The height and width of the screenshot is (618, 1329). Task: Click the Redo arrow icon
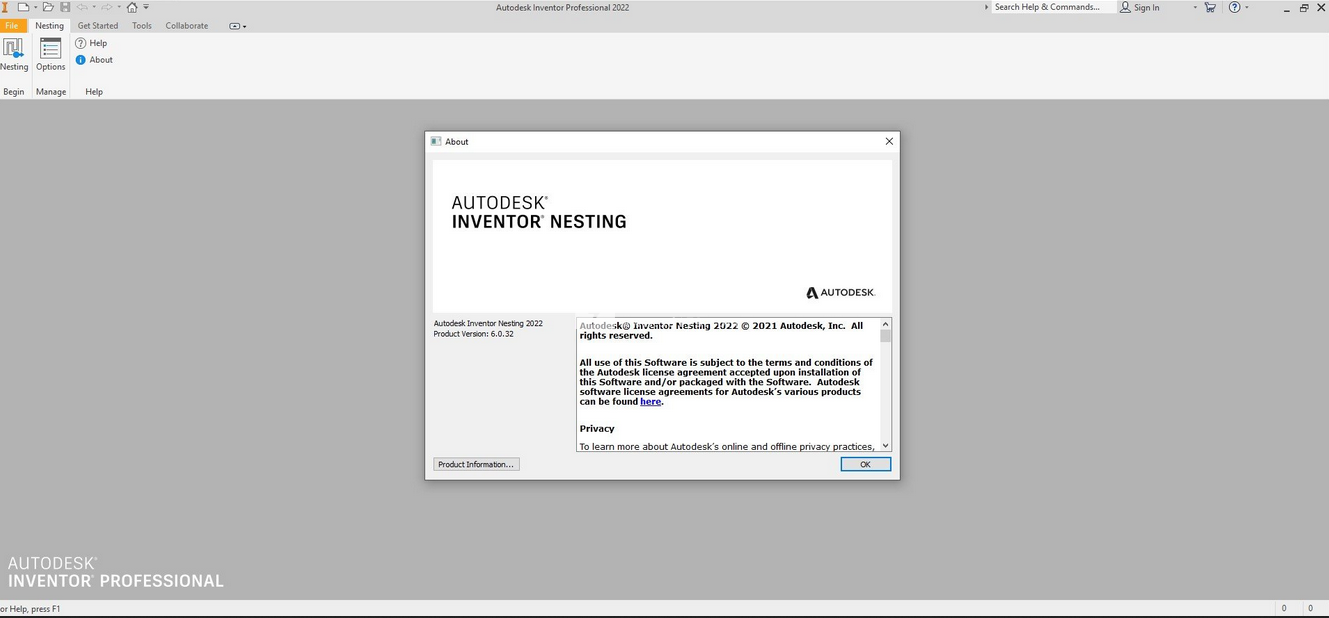(x=107, y=7)
